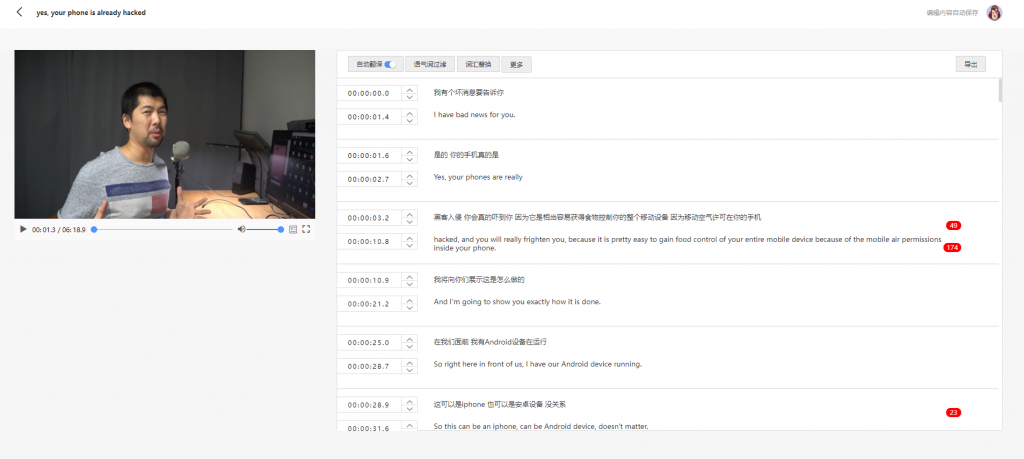Decrease the 00:00:25.0 timestamp

[409, 347]
